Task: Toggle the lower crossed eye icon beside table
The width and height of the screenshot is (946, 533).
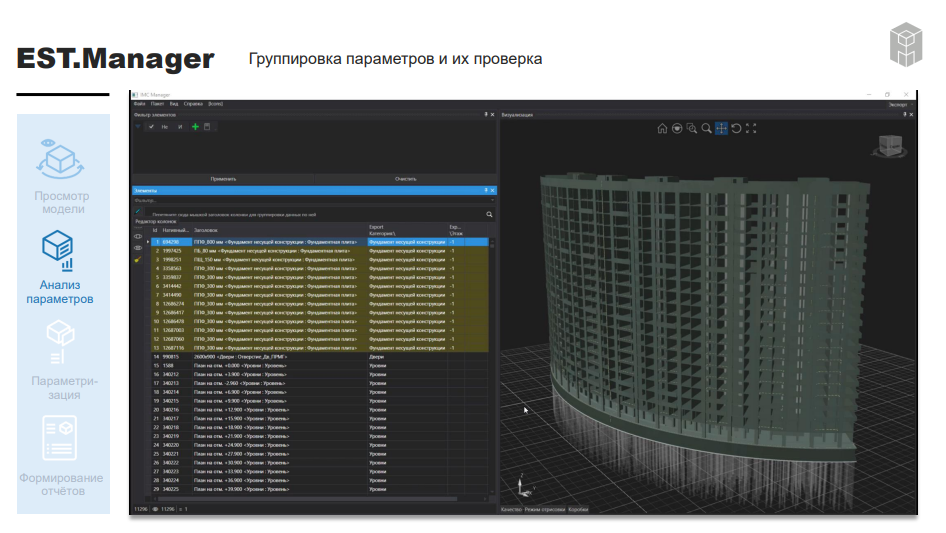Action: pyautogui.click(x=138, y=248)
